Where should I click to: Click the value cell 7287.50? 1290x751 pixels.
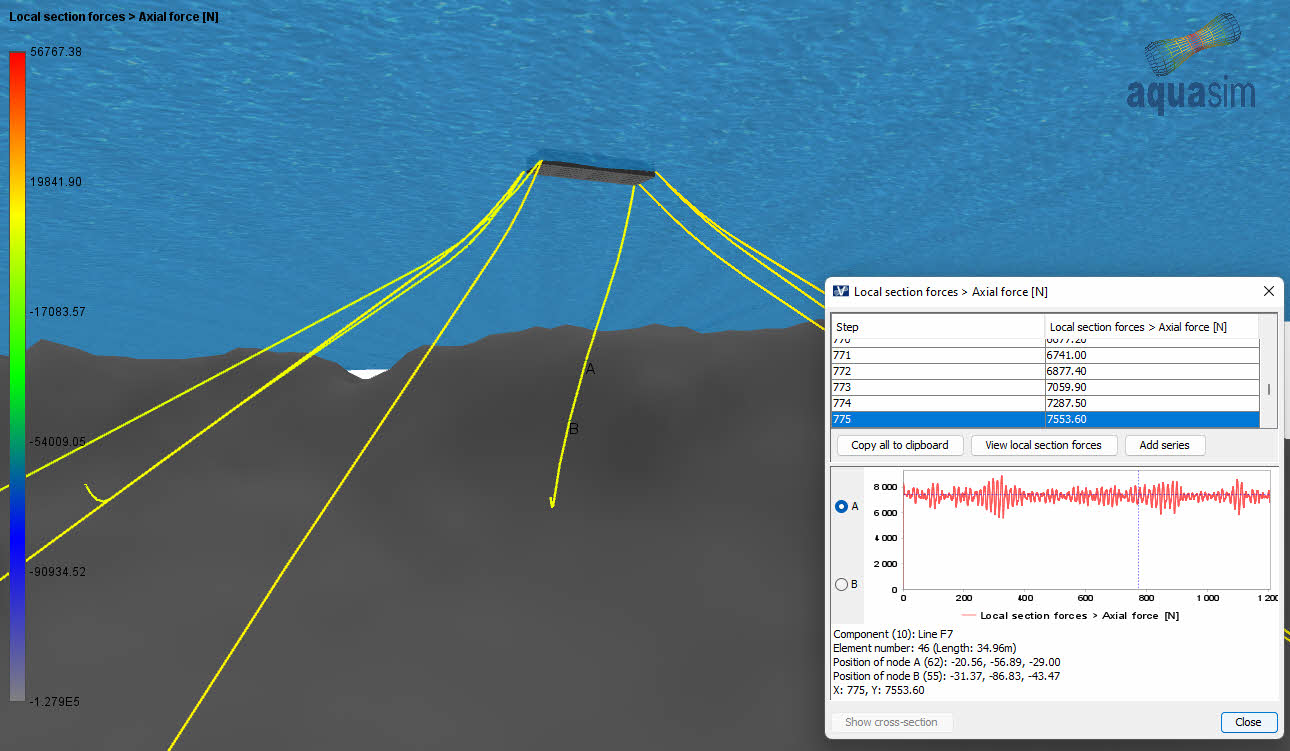[x=1151, y=403]
